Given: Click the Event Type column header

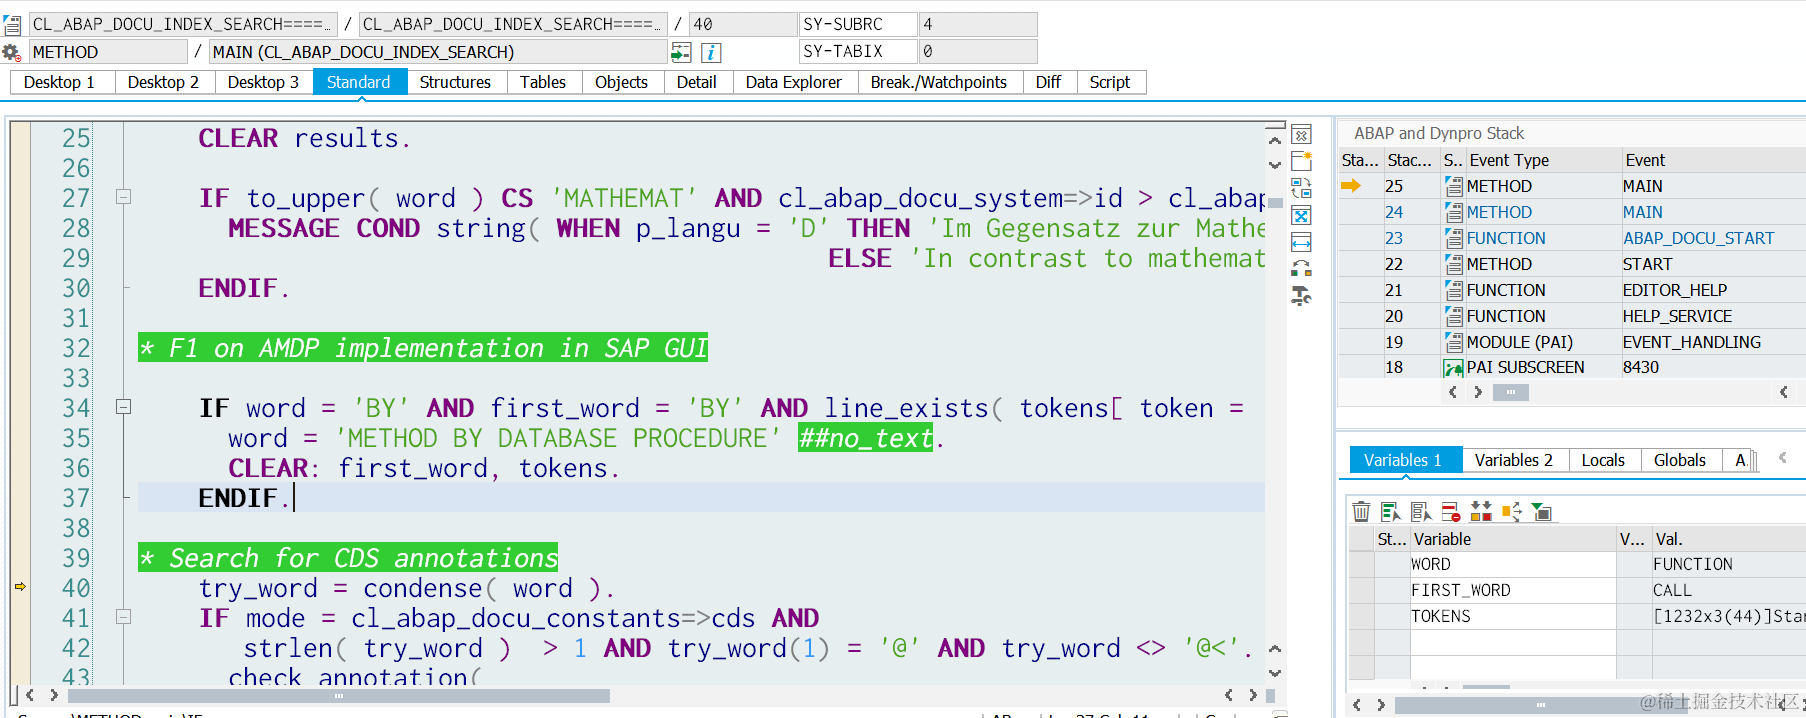Looking at the screenshot, I should pos(1543,160).
